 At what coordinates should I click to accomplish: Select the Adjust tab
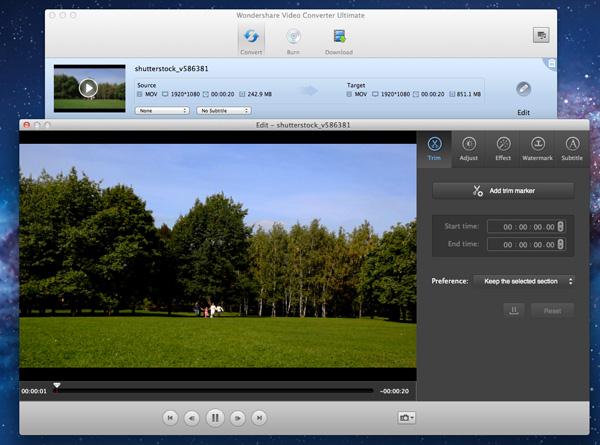coord(469,149)
